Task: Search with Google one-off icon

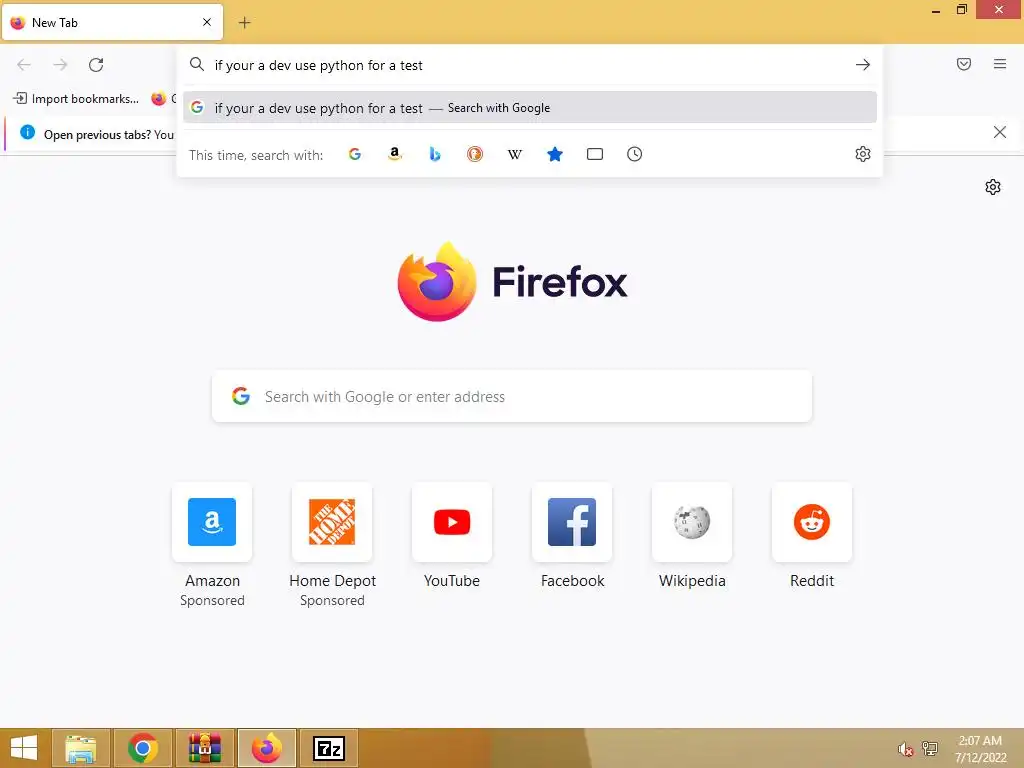Action: coord(355,154)
